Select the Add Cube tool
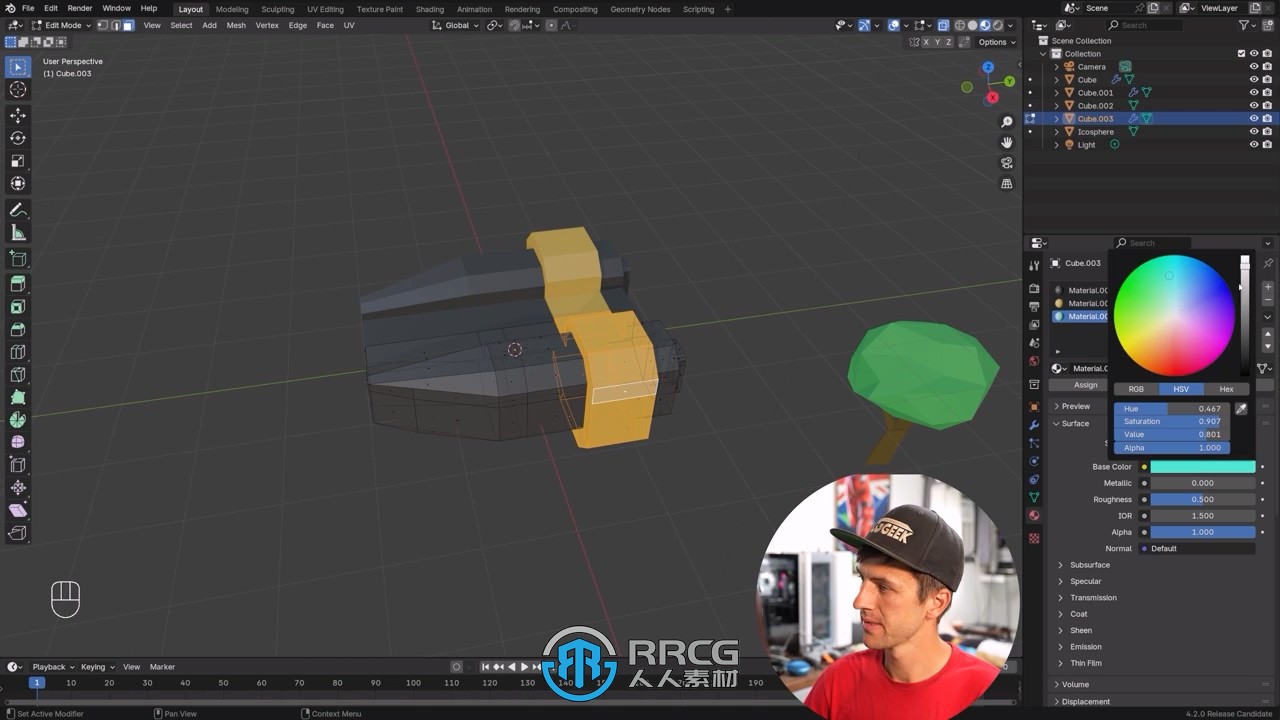Viewport: 1280px width, 720px height. pos(18,259)
